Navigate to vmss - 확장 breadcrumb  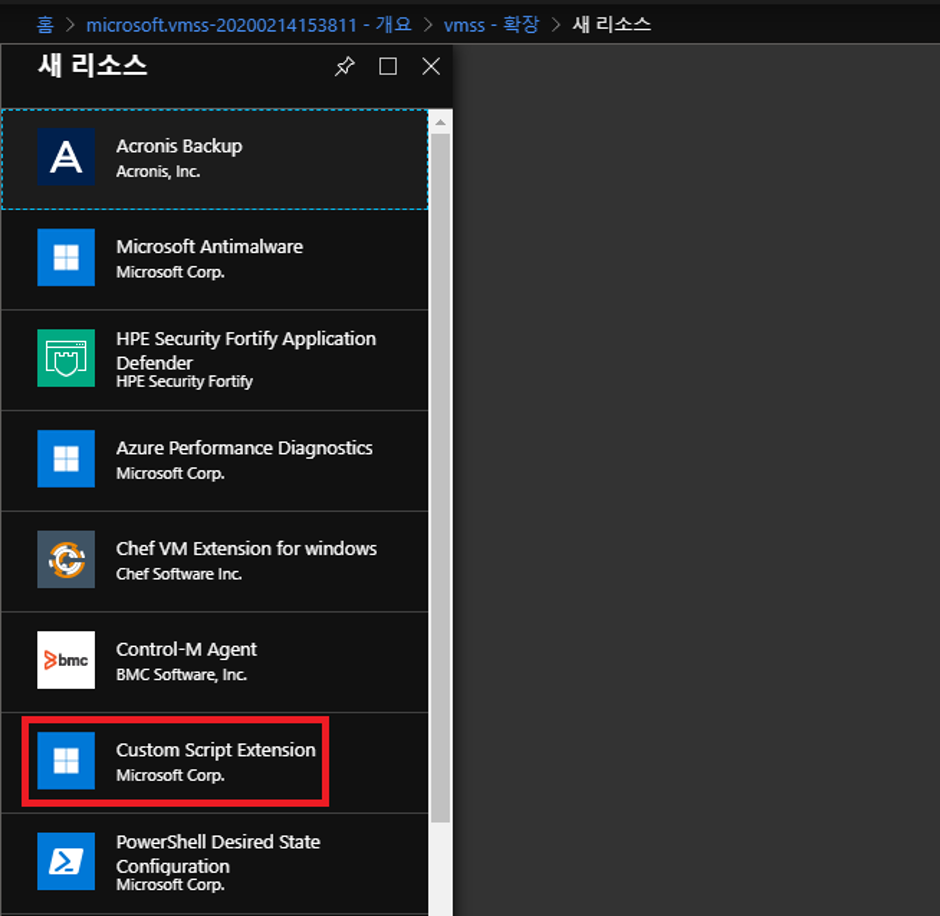tap(492, 25)
